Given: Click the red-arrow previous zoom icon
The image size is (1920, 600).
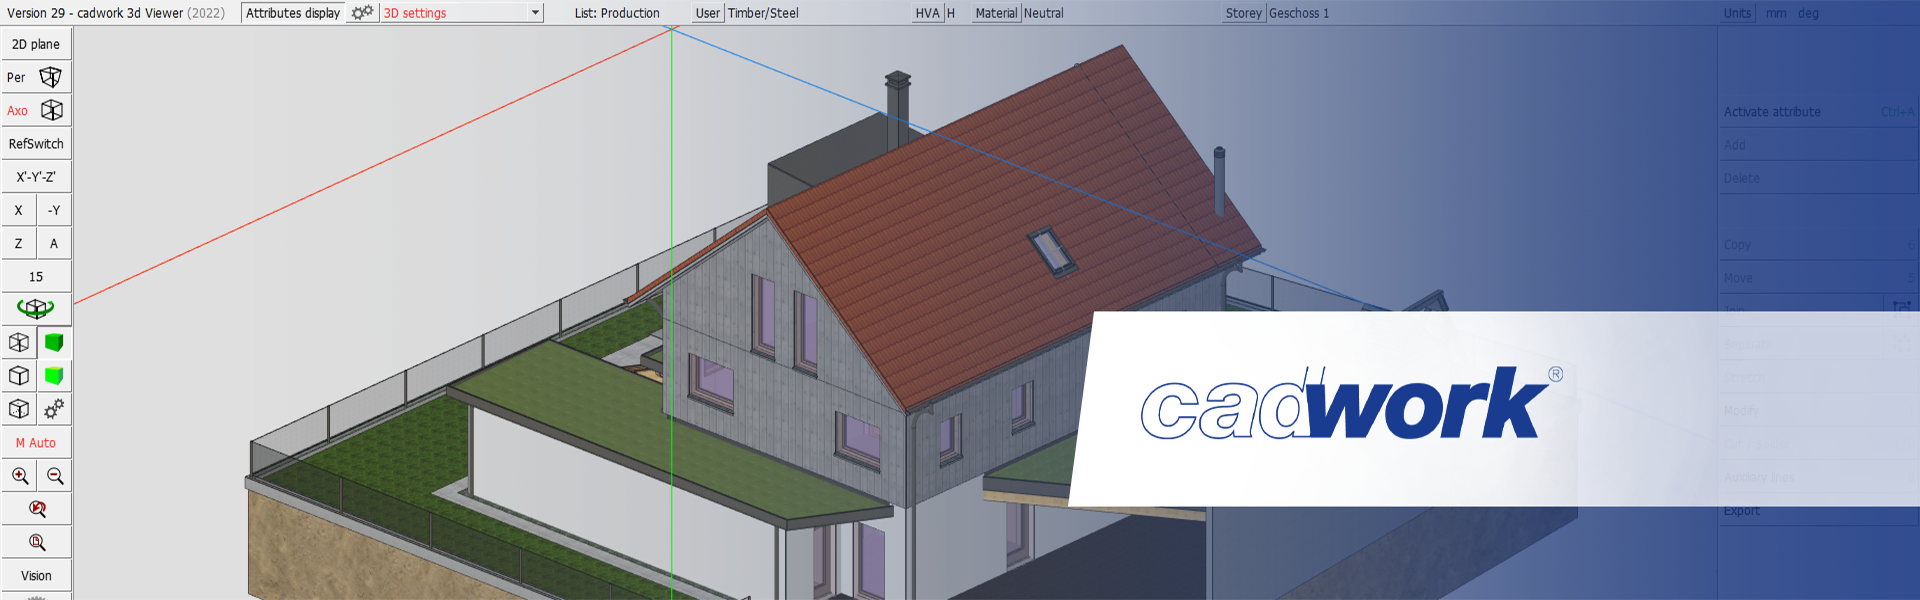Looking at the screenshot, I should tap(37, 509).
